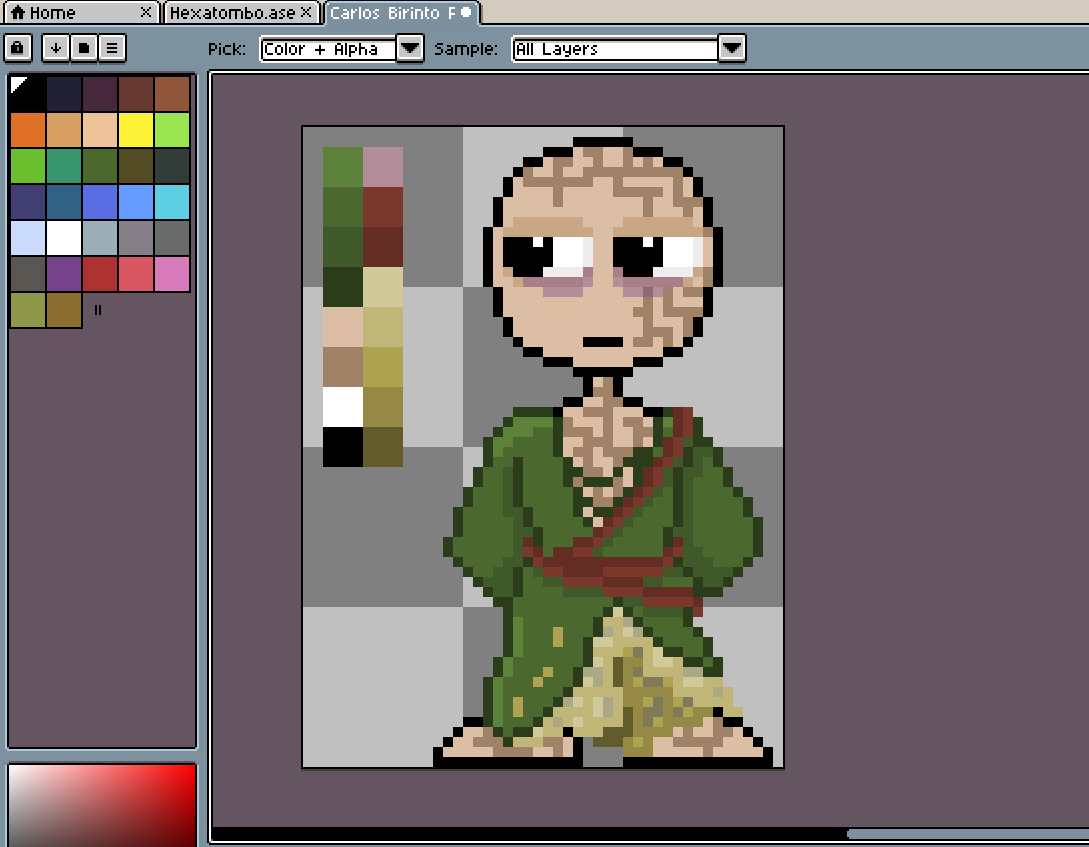Pick the dark red palette swatch
The width and height of the screenshot is (1089, 847).
pos(100,274)
